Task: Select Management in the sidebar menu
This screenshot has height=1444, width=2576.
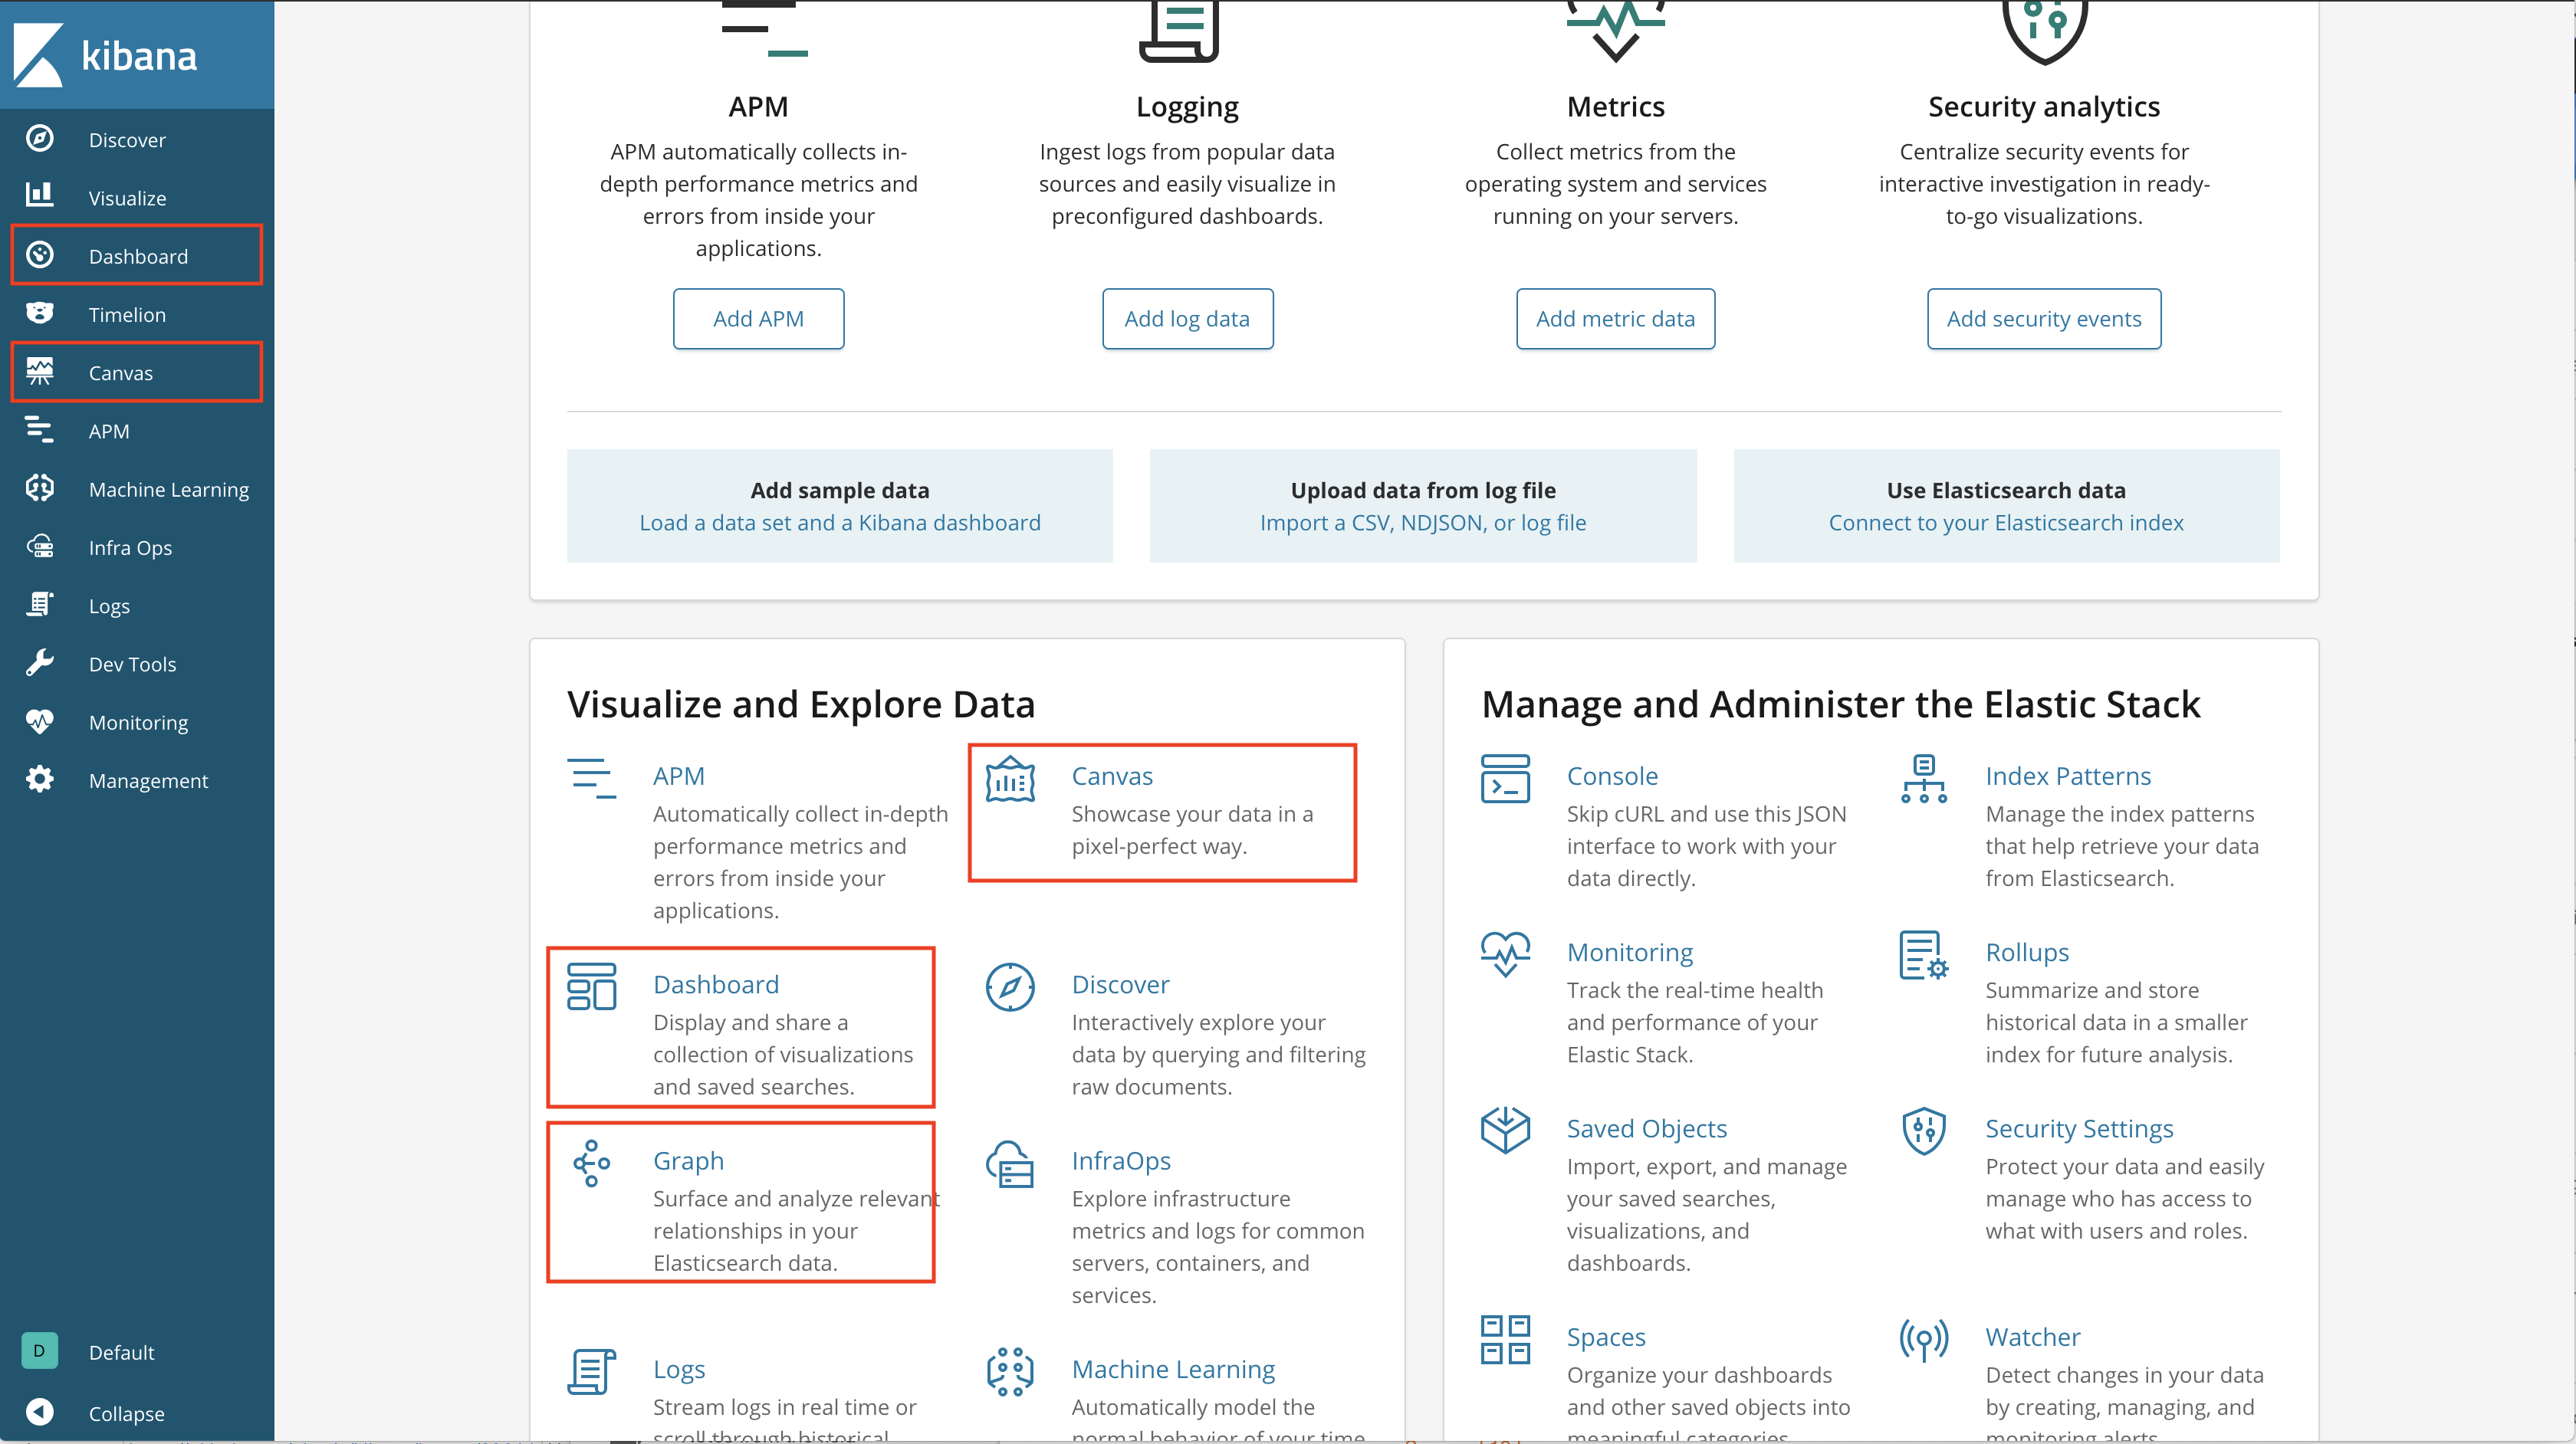Action: tap(148, 781)
